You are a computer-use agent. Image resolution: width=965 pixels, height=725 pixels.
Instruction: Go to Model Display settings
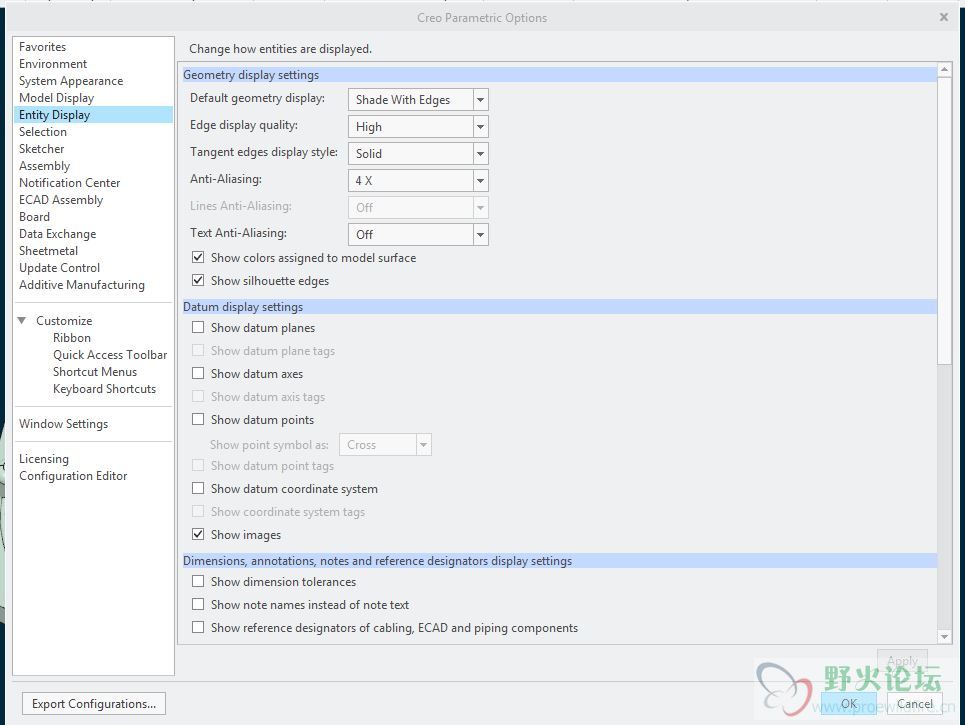57,98
